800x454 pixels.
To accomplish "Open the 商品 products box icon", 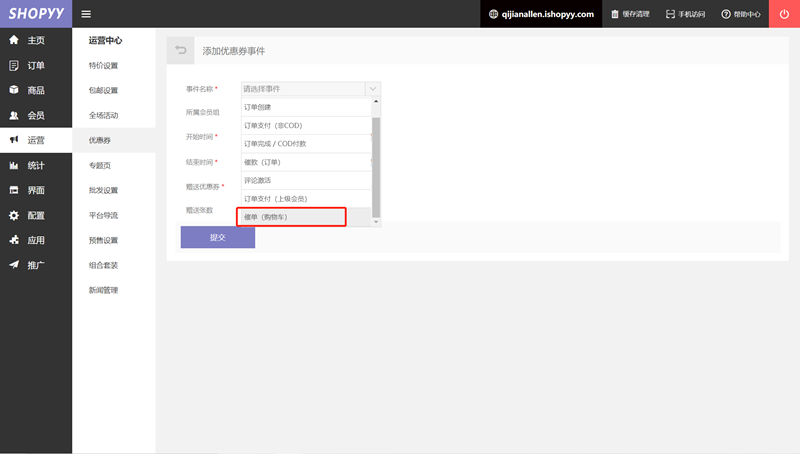I will tap(14, 90).
